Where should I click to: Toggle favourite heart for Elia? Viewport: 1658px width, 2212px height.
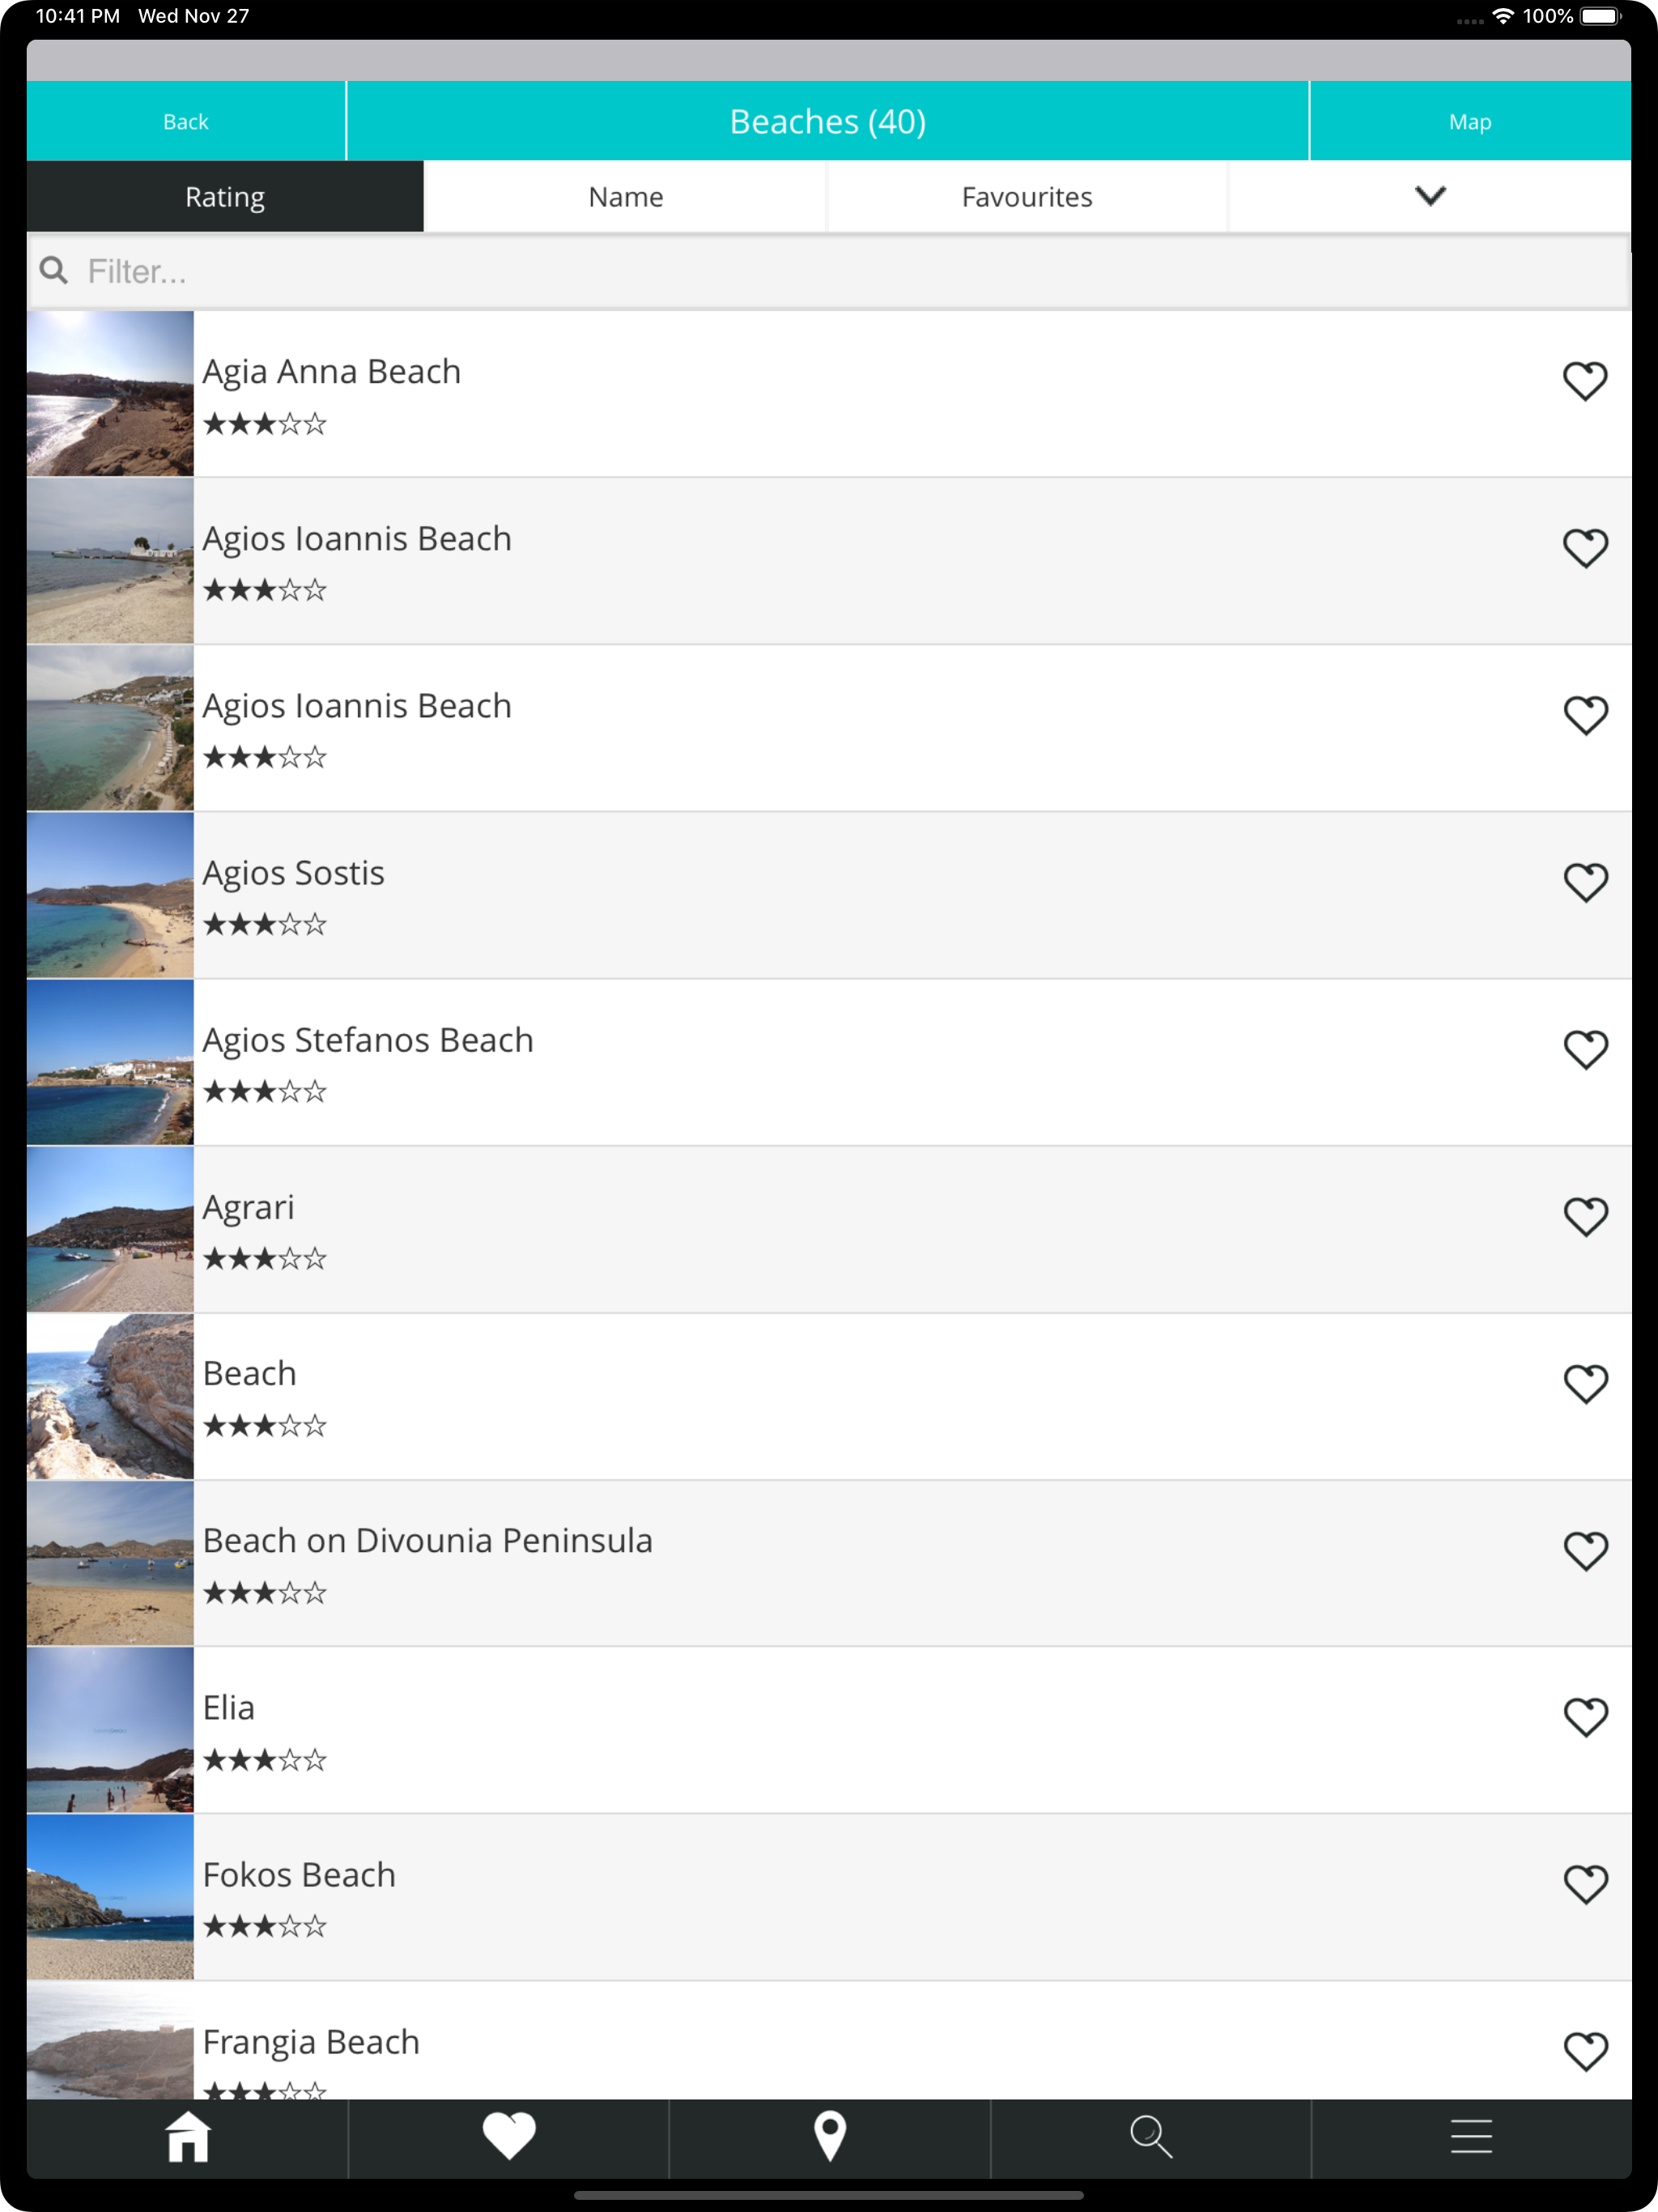coord(1585,1718)
